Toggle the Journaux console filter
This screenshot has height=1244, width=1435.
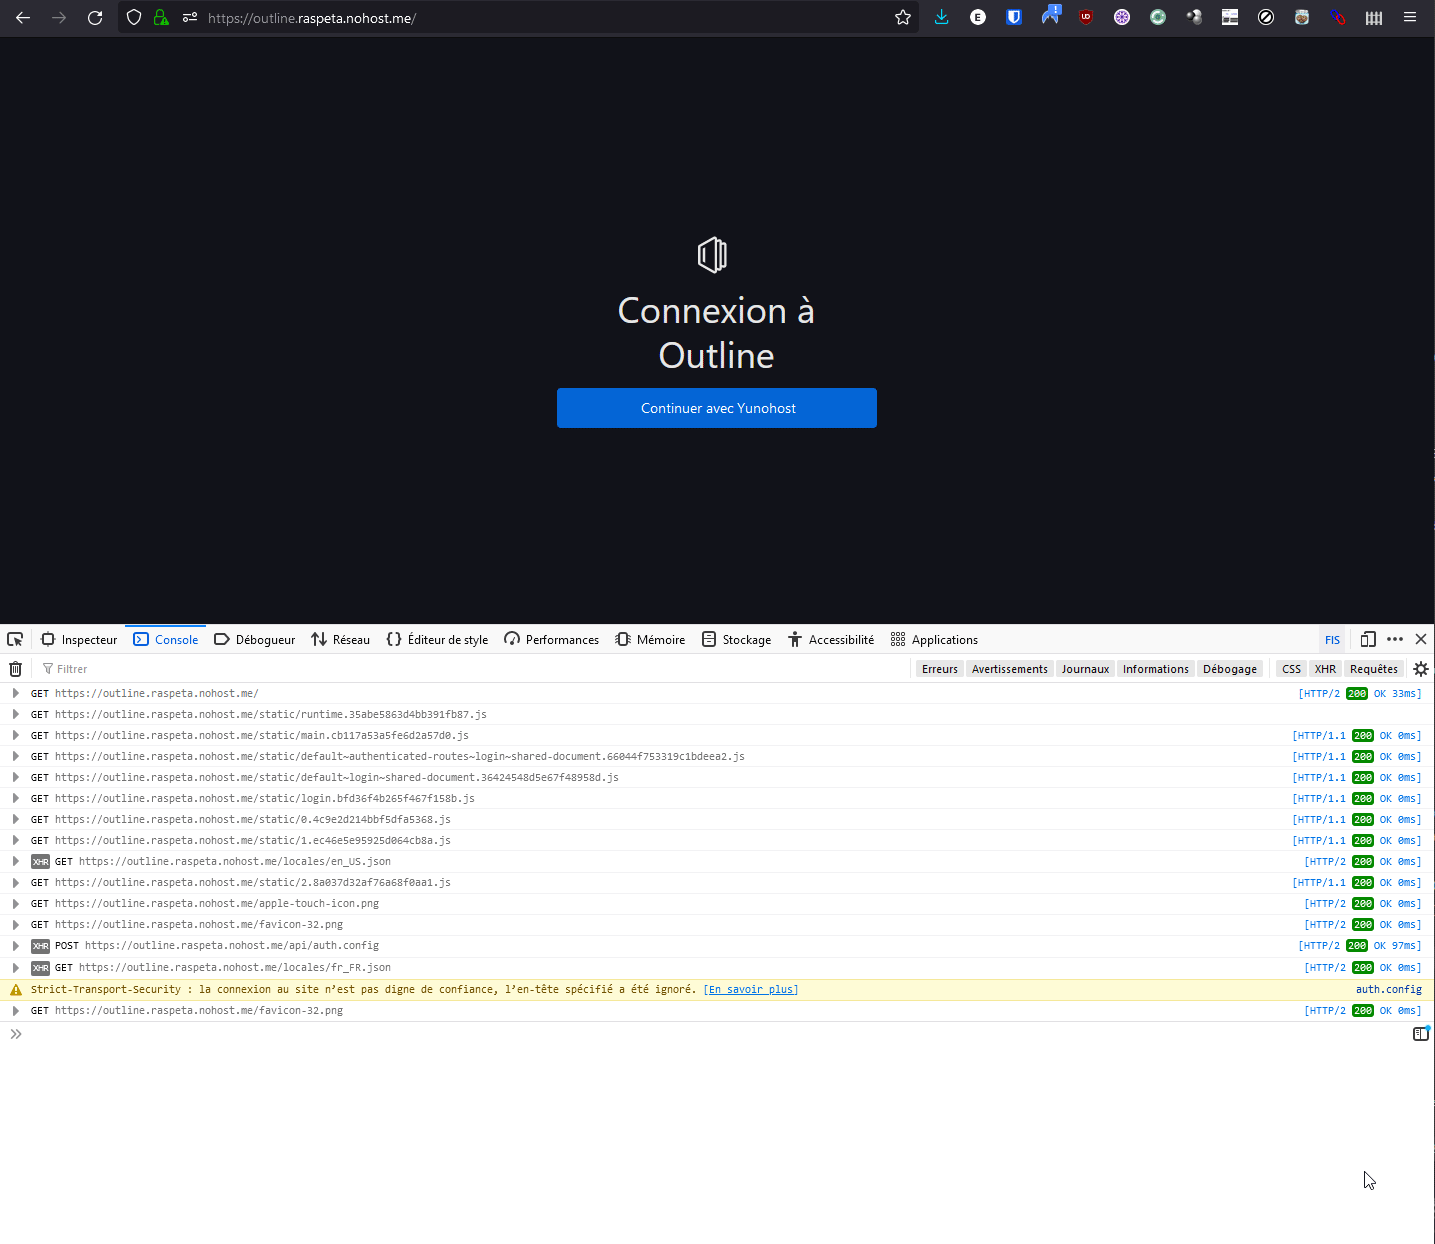click(x=1085, y=669)
